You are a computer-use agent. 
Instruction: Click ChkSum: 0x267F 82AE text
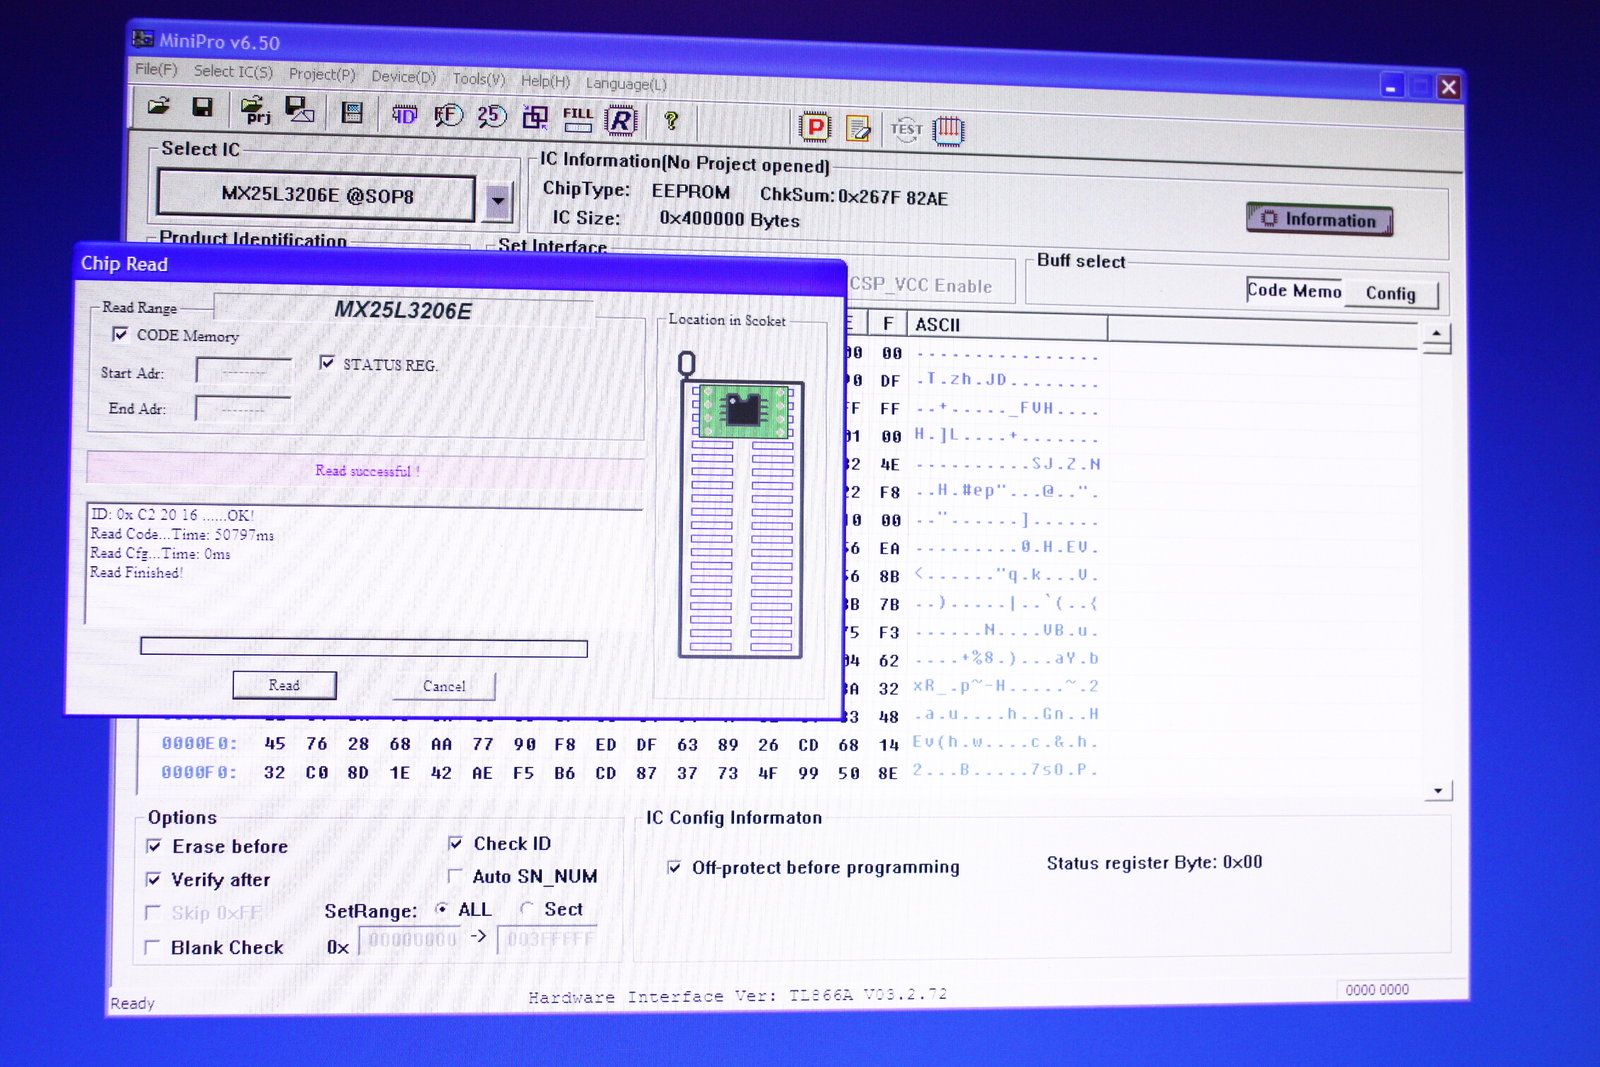tap(854, 196)
